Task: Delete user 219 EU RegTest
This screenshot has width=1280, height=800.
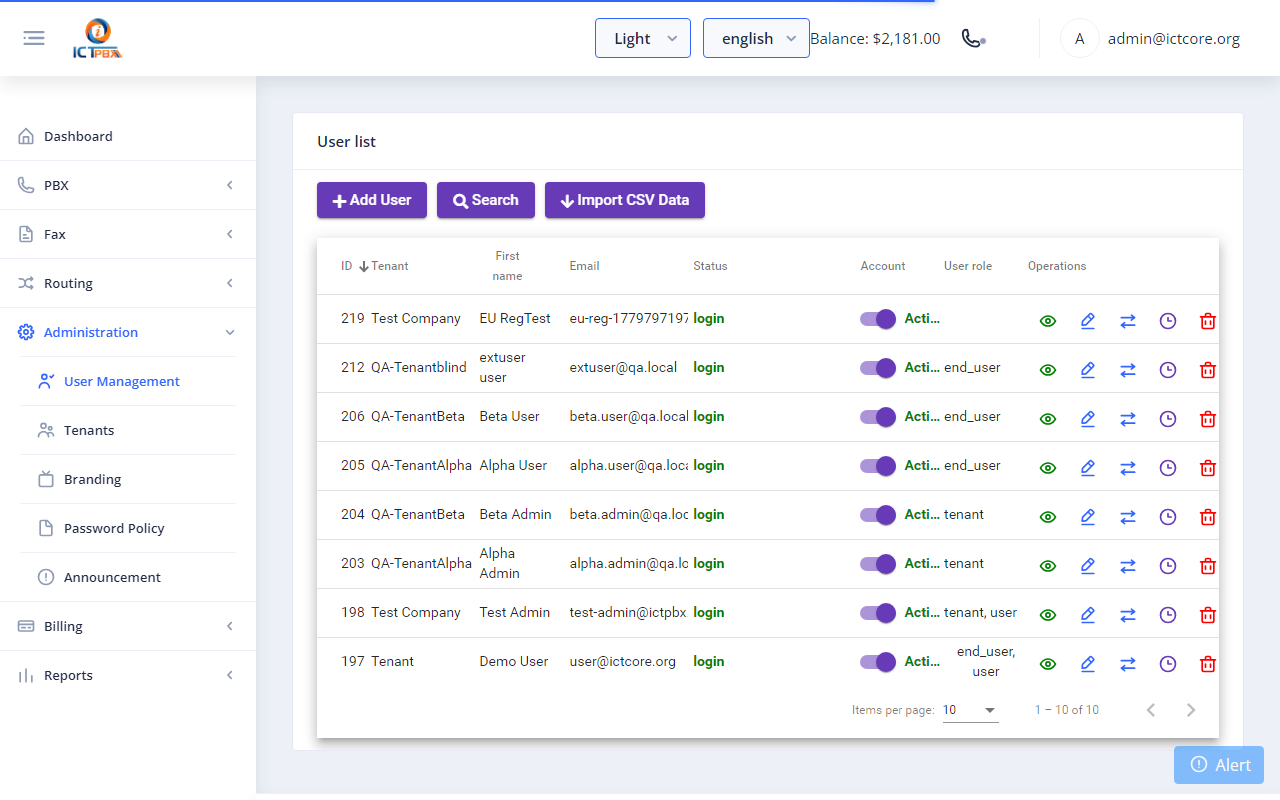Action: pyautogui.click(x=1208, y=321)
